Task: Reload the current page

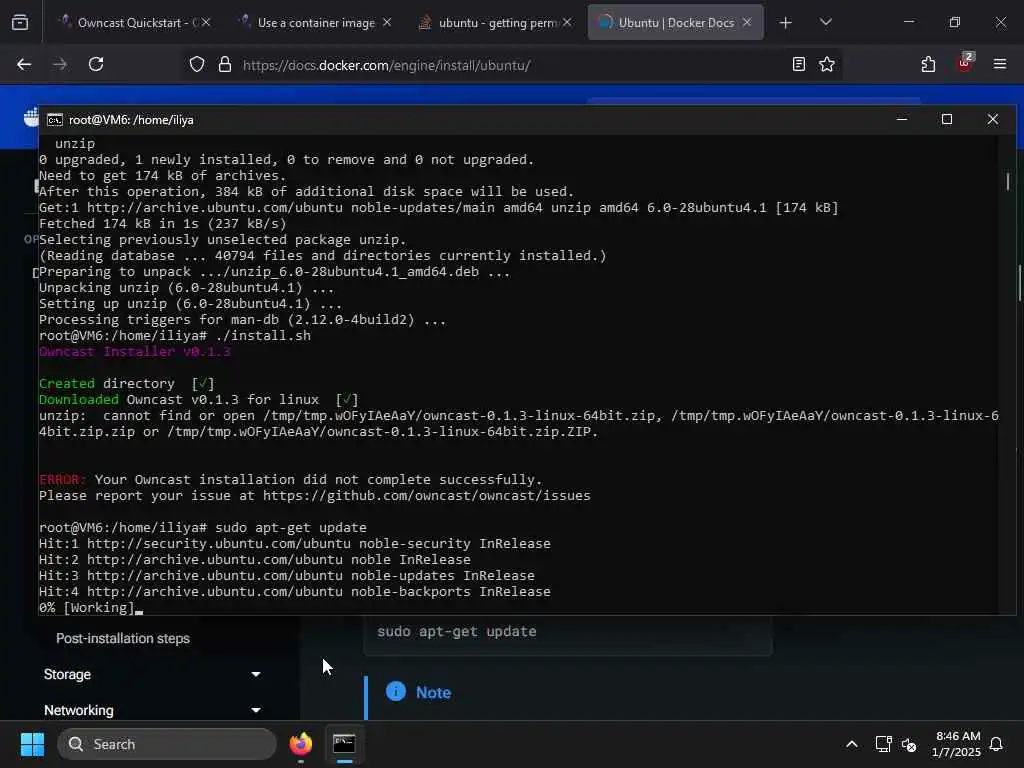Action: coord(96,64)
